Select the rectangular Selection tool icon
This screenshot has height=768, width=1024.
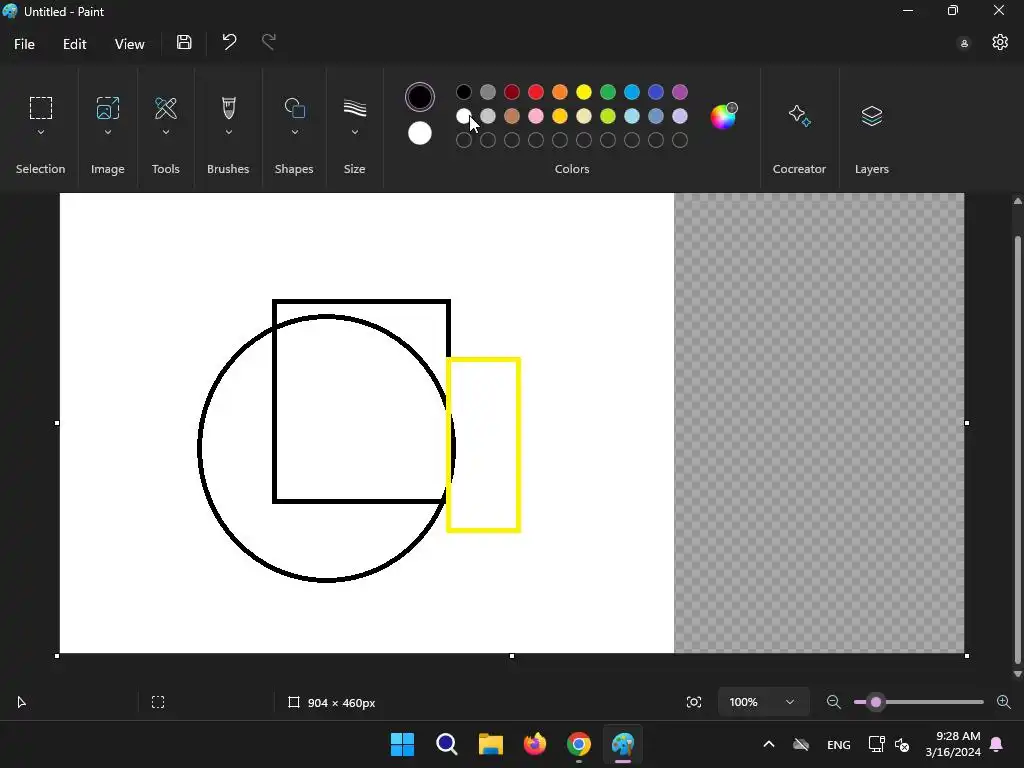[x=40, y=108]
